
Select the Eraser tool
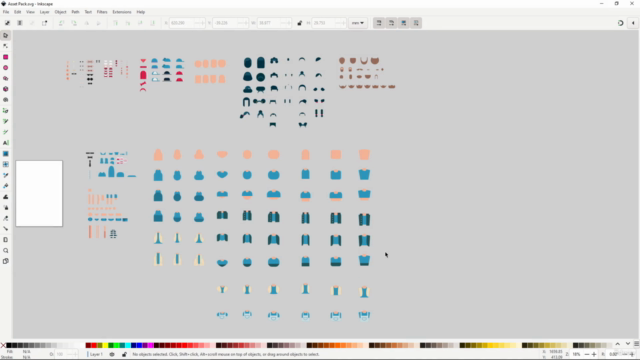click(x=6, y=218)
